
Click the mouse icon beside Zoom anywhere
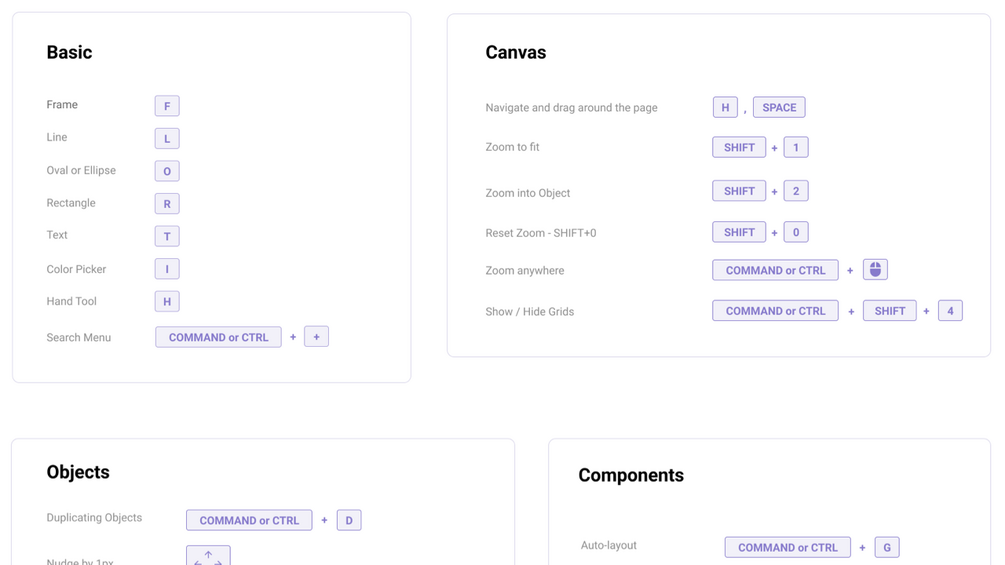tap(875, 270)
